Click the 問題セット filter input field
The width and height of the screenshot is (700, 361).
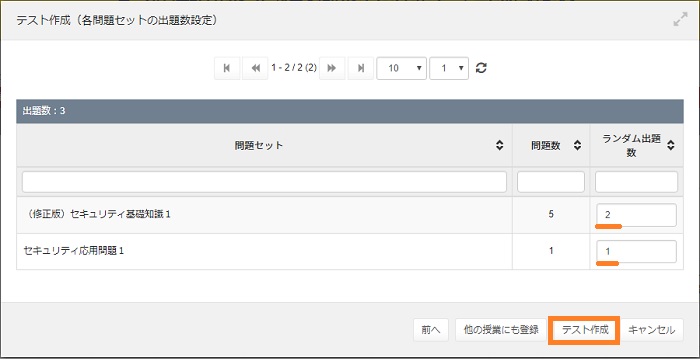[264, 182]
